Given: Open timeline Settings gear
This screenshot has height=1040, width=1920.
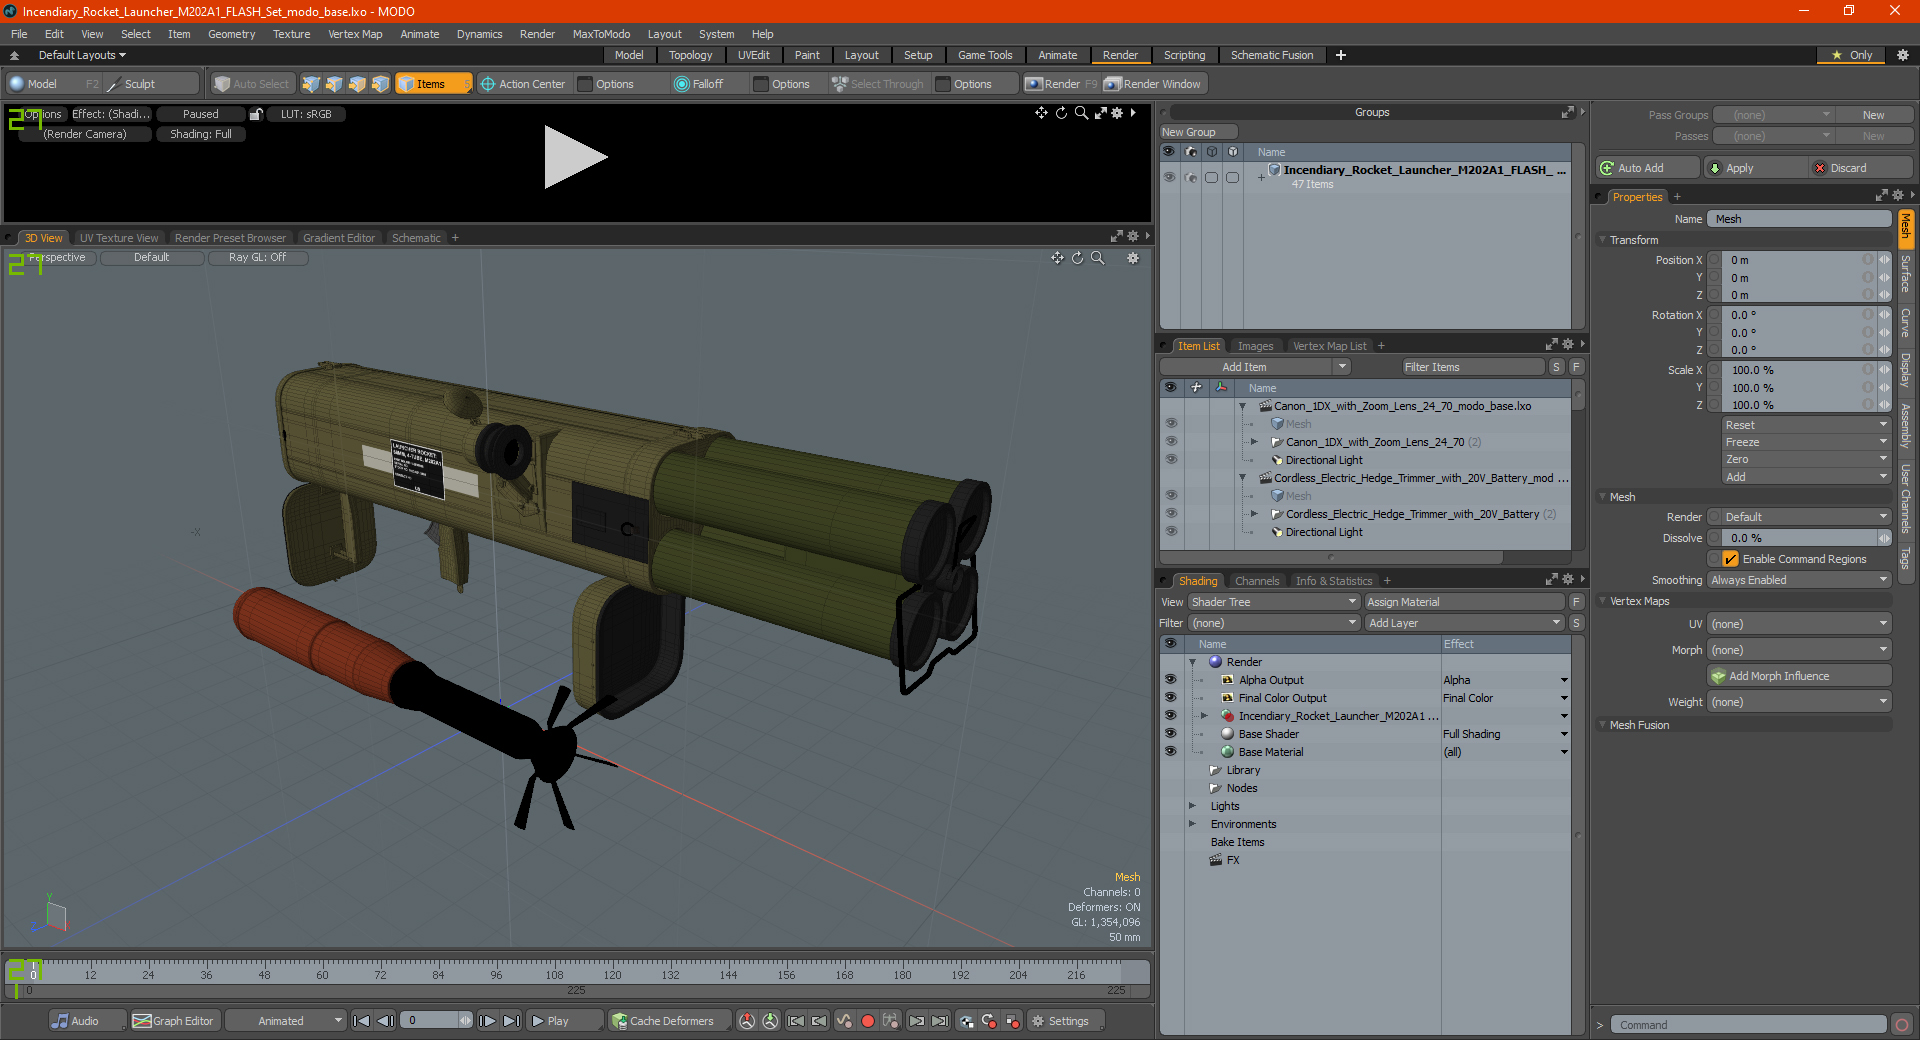Looking at the screenshot, I should (1066, 1021).
